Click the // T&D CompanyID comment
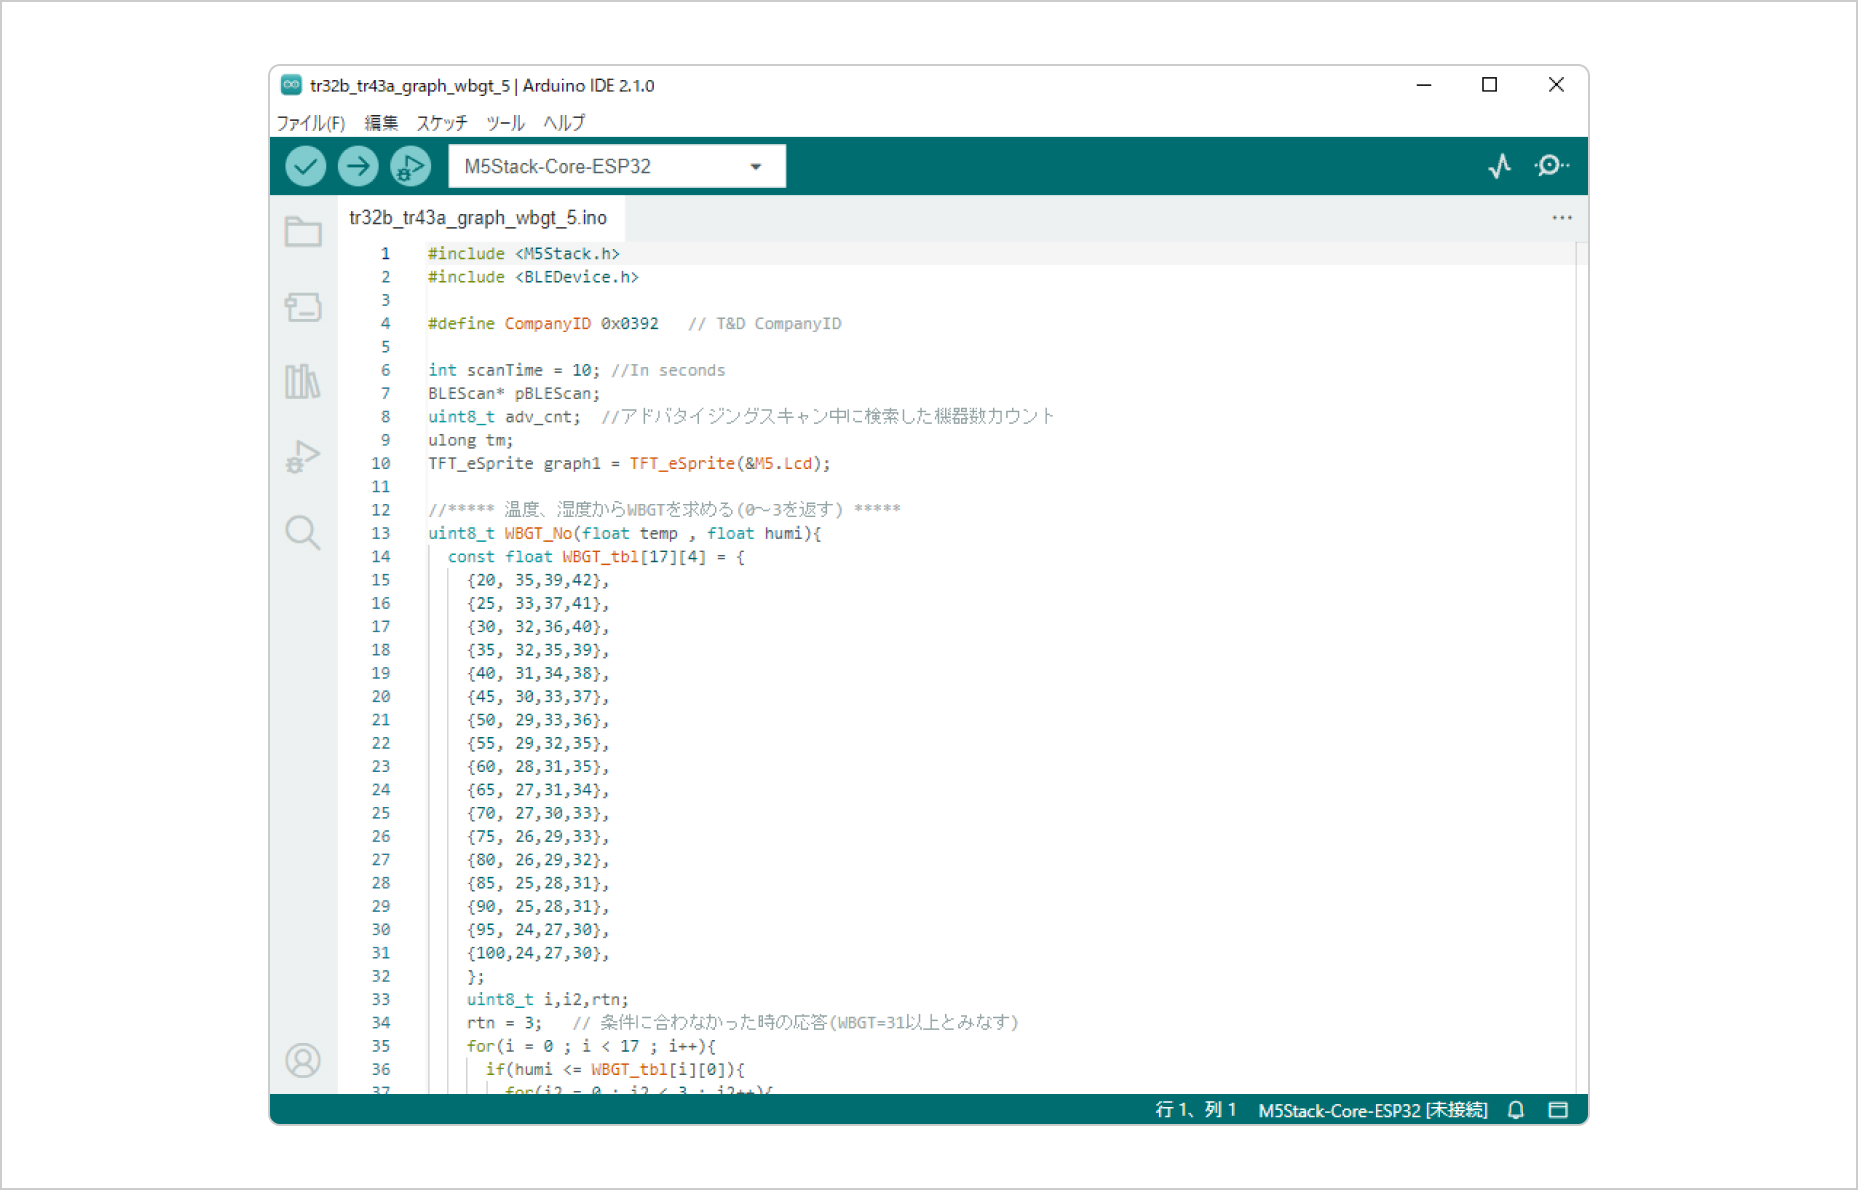Viewport: 1858px width, 1190px height. coord(764,324)
